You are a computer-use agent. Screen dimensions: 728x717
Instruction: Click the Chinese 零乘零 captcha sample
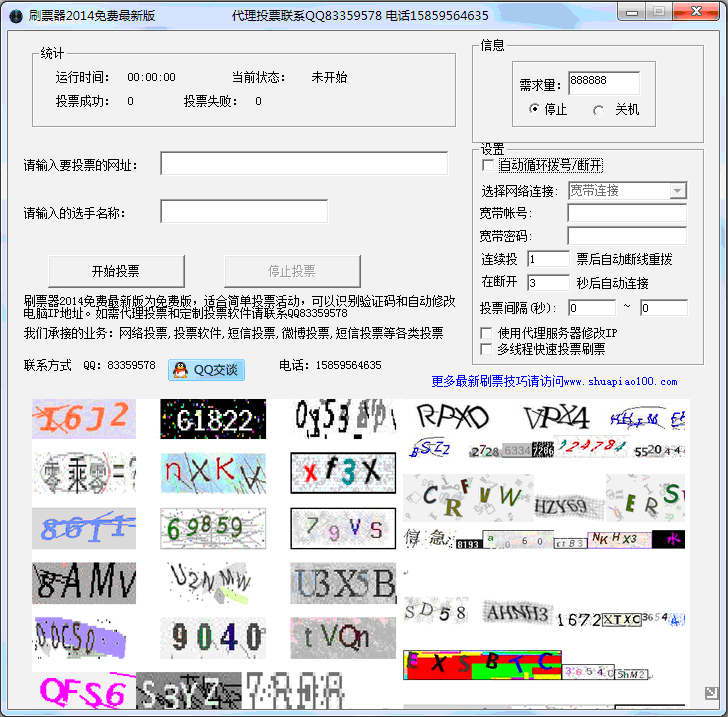coord(84,473)
